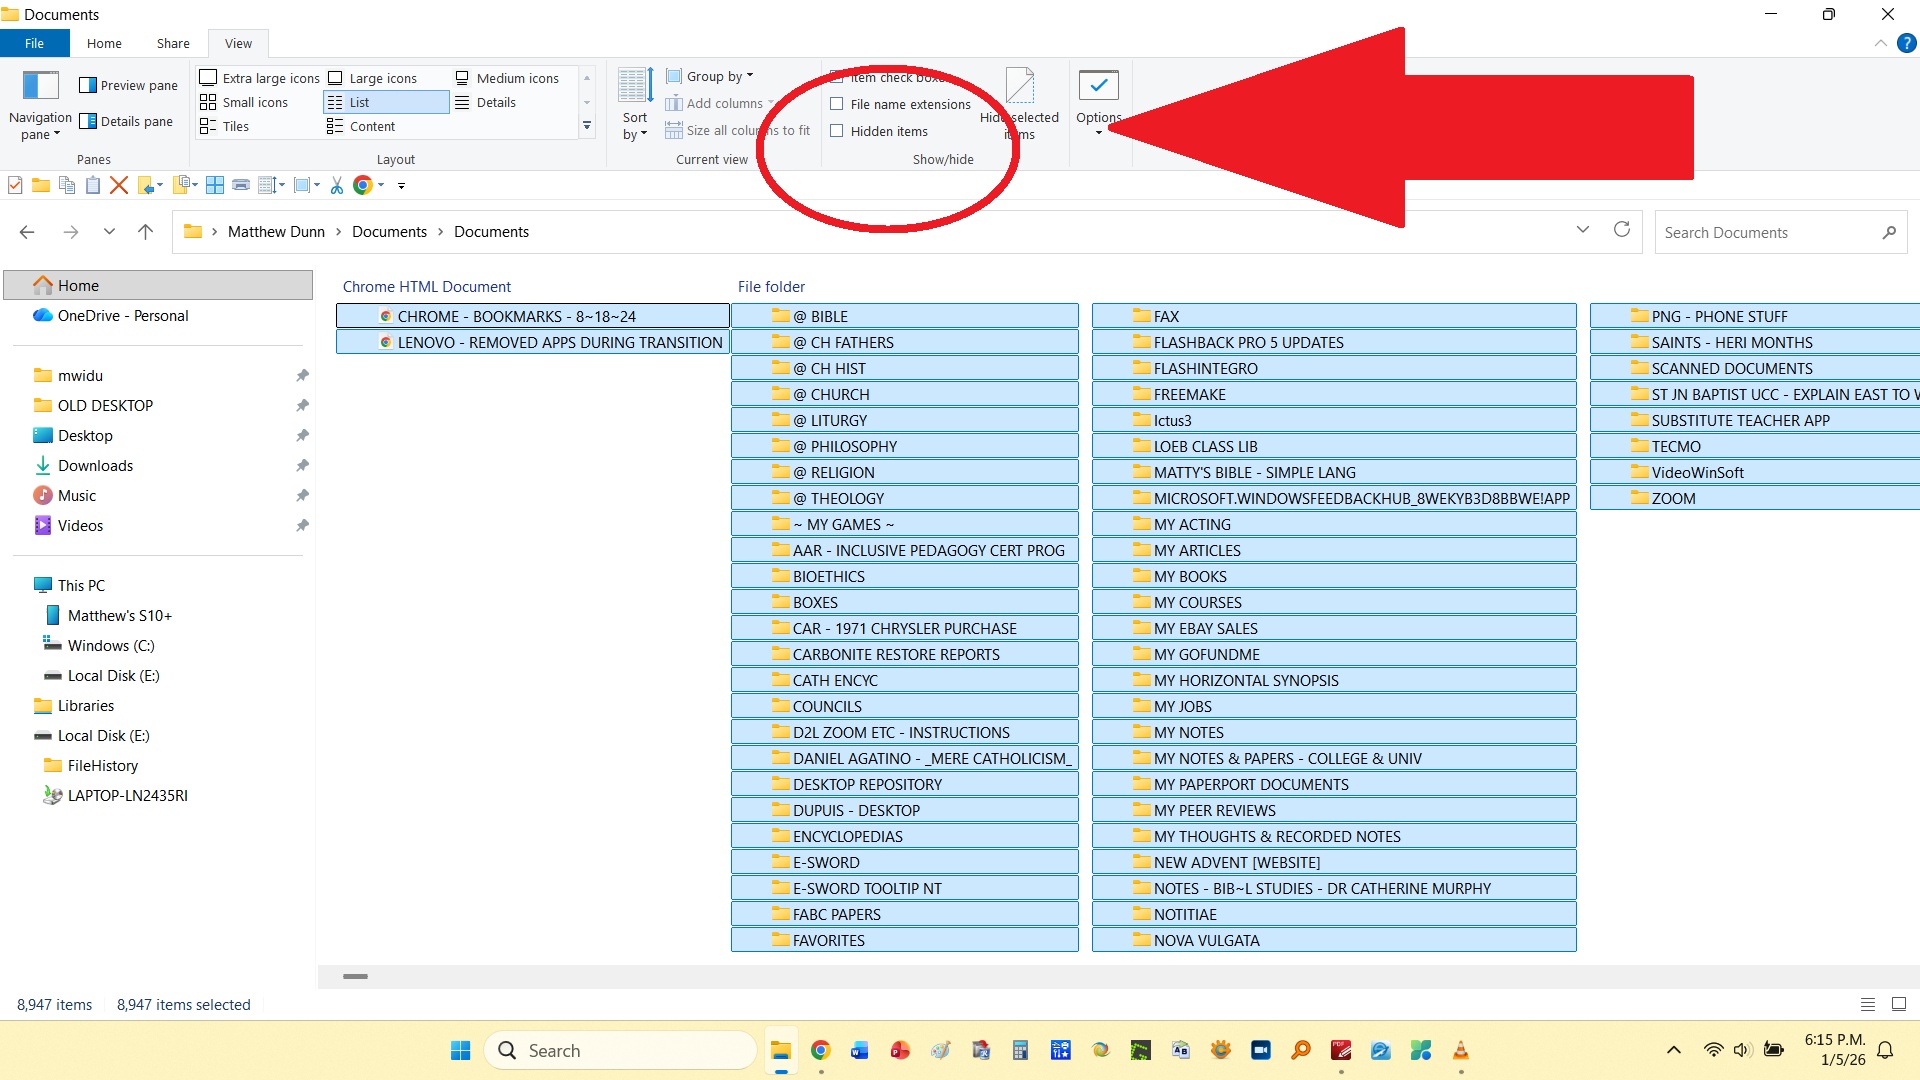
Task: Open the Group by dropdown
Action: 710,76
